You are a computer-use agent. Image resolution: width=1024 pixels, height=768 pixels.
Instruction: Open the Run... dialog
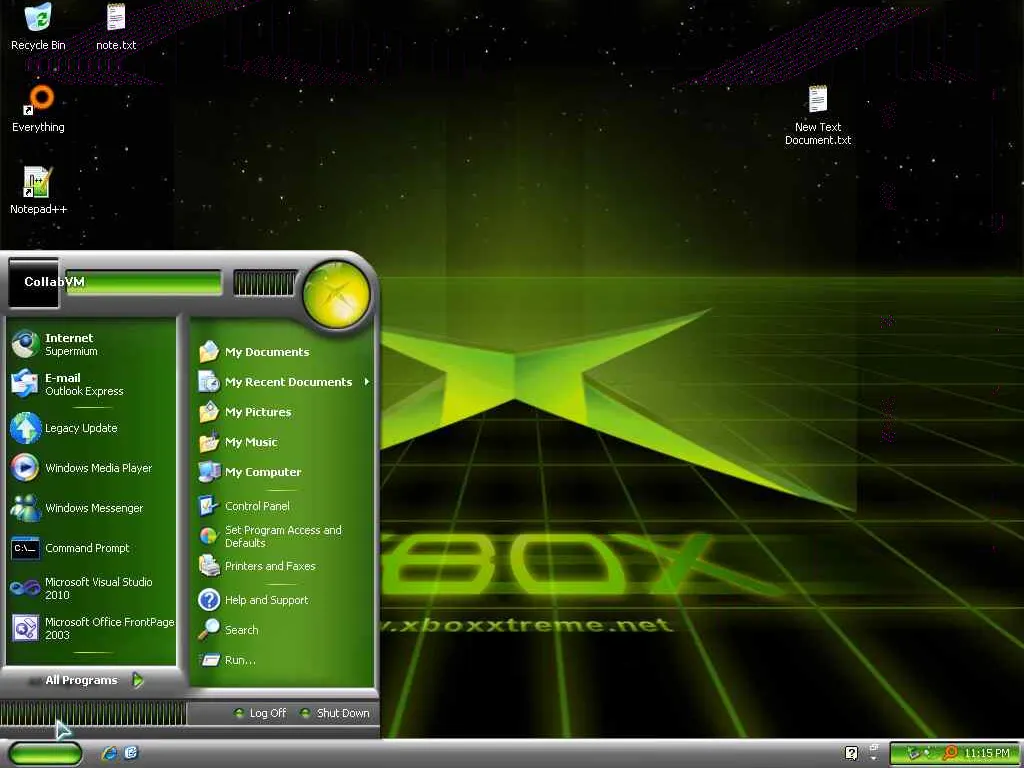[283, 660]
